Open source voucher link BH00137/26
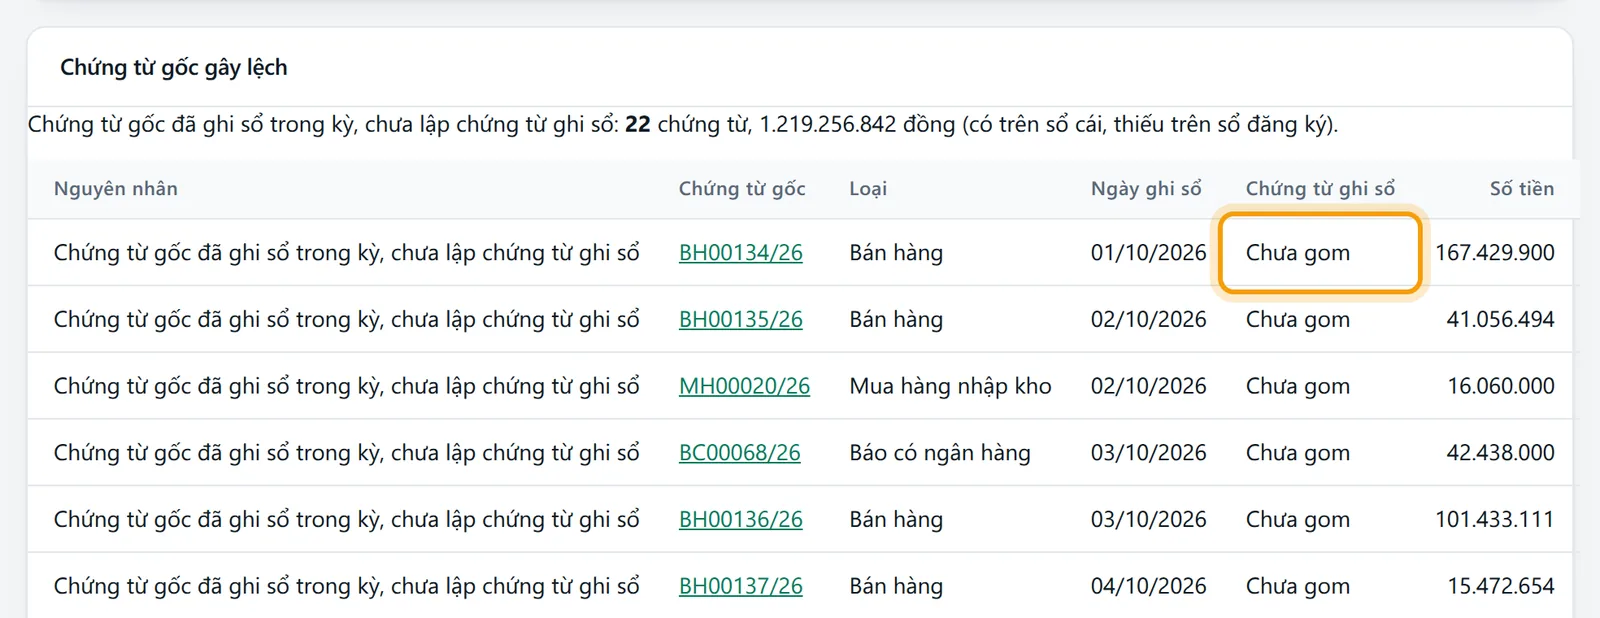This screenshot has width=1600, height=618. click(x=740, y=586)
